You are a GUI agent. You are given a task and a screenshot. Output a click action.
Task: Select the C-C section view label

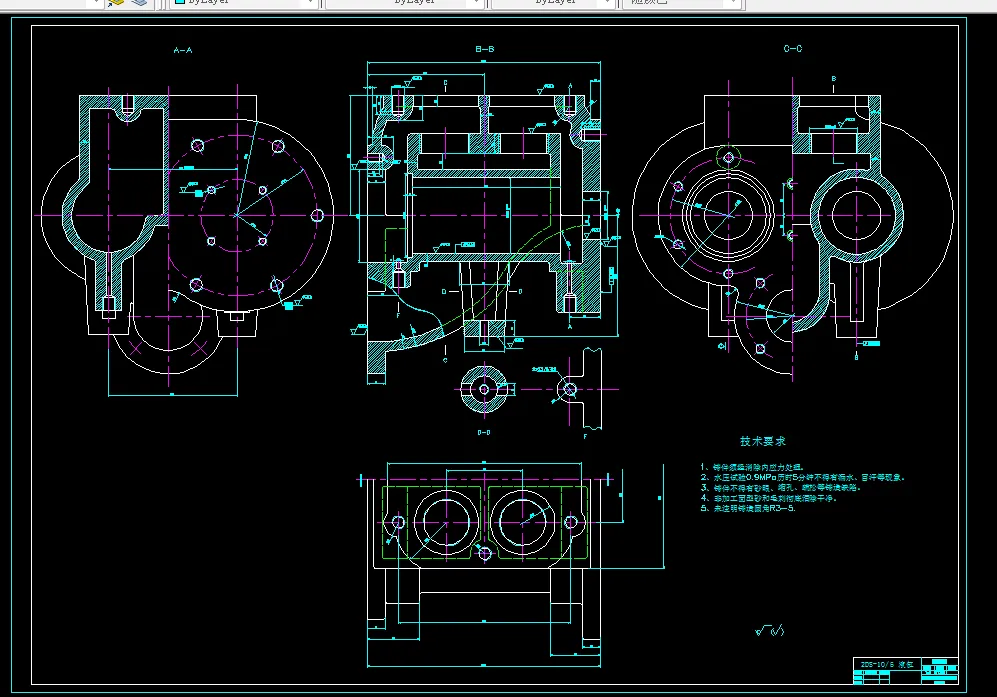(793, 48)
